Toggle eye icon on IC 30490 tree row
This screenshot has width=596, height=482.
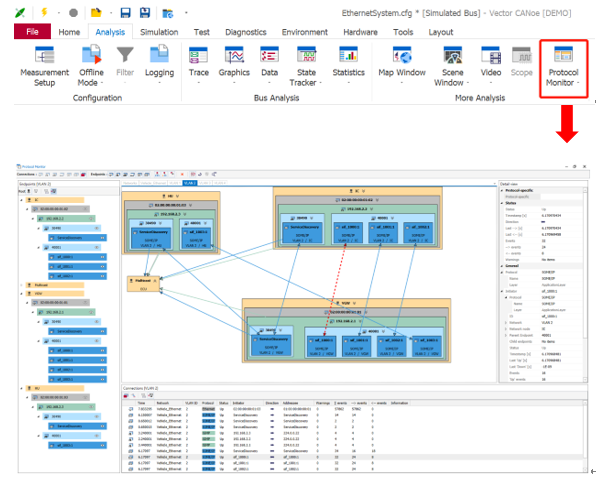pyautogui.click(x=97, y=228)
